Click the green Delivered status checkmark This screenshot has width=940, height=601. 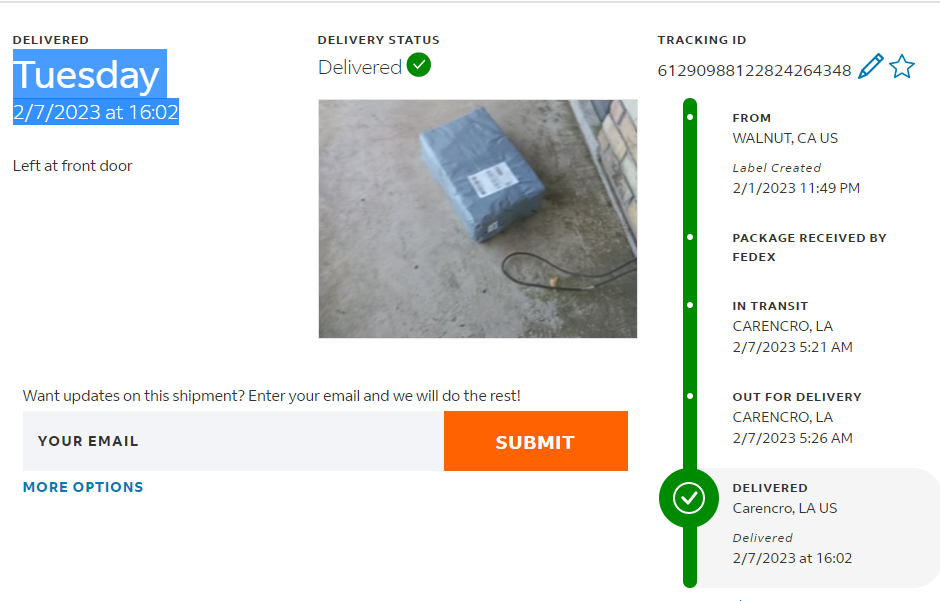pyautogui.click(x=419, y=66)
